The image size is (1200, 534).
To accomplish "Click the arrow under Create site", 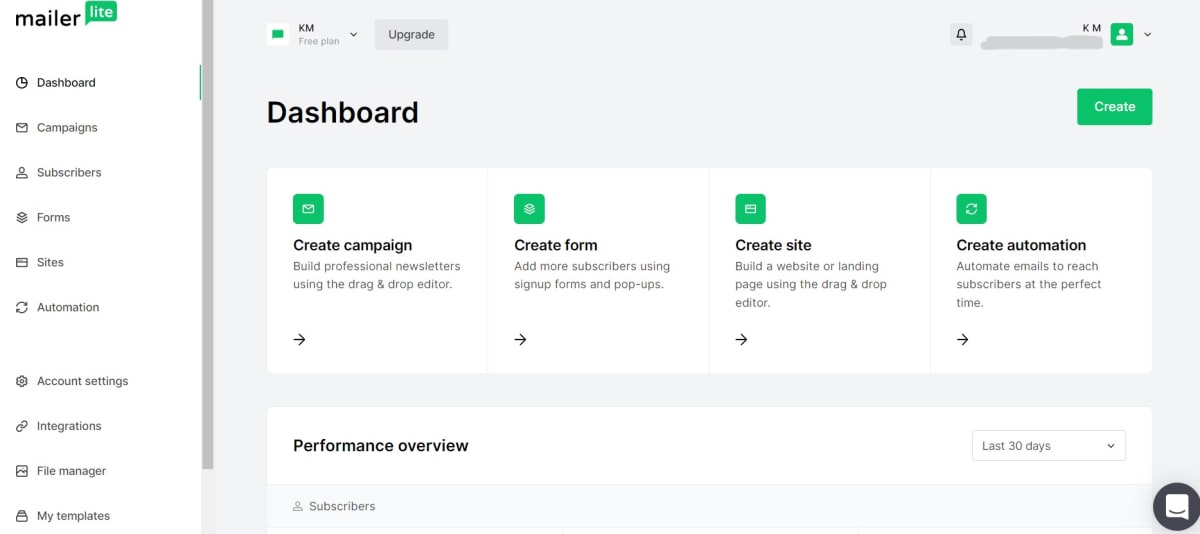I will click(742, 340).
